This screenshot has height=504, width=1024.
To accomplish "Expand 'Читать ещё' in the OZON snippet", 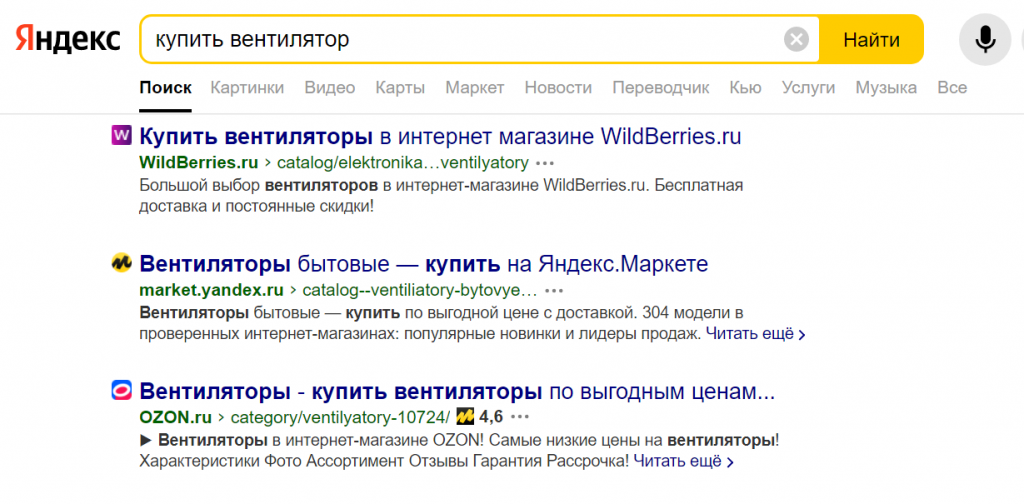I will point(684,462).
